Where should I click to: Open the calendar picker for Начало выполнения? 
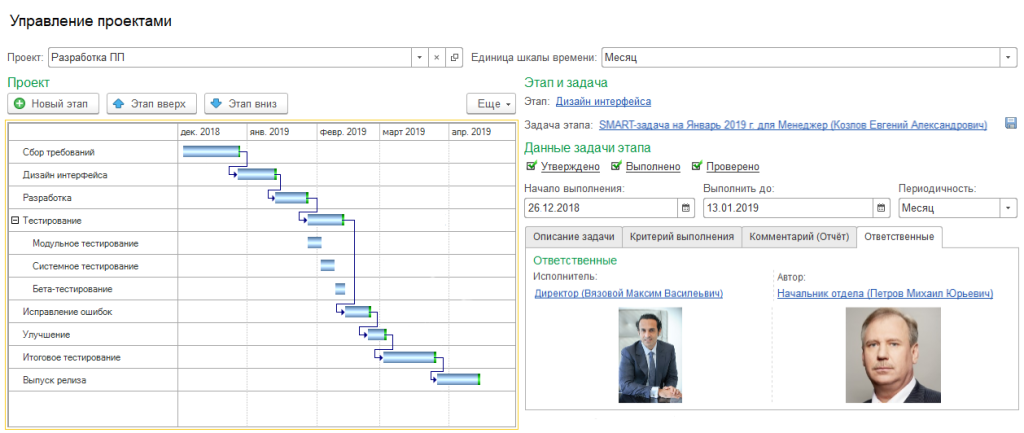[686, 208]
